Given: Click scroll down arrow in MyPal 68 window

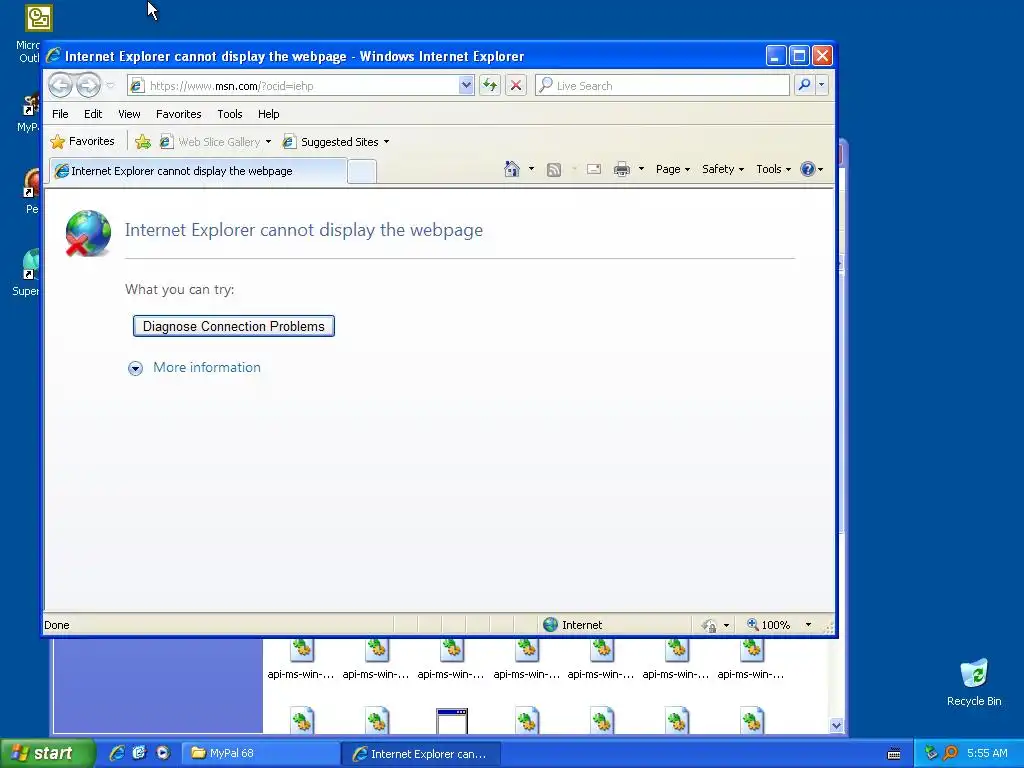Looking at the screenshot, I should pyautogui.click(x=836, y=726).
